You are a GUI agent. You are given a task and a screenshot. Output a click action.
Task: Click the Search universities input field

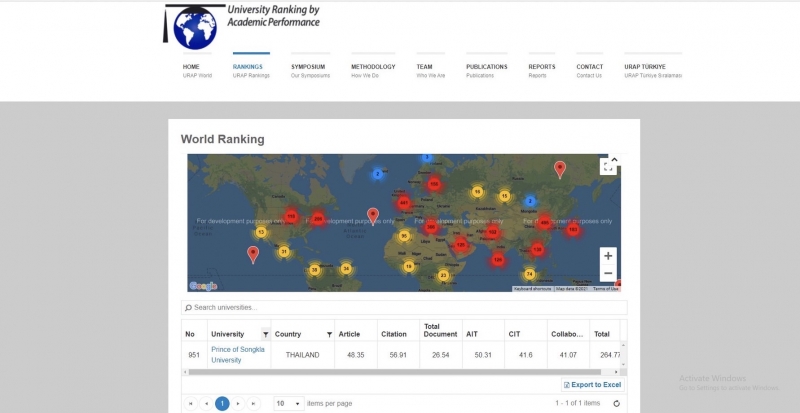coord(404,307)
